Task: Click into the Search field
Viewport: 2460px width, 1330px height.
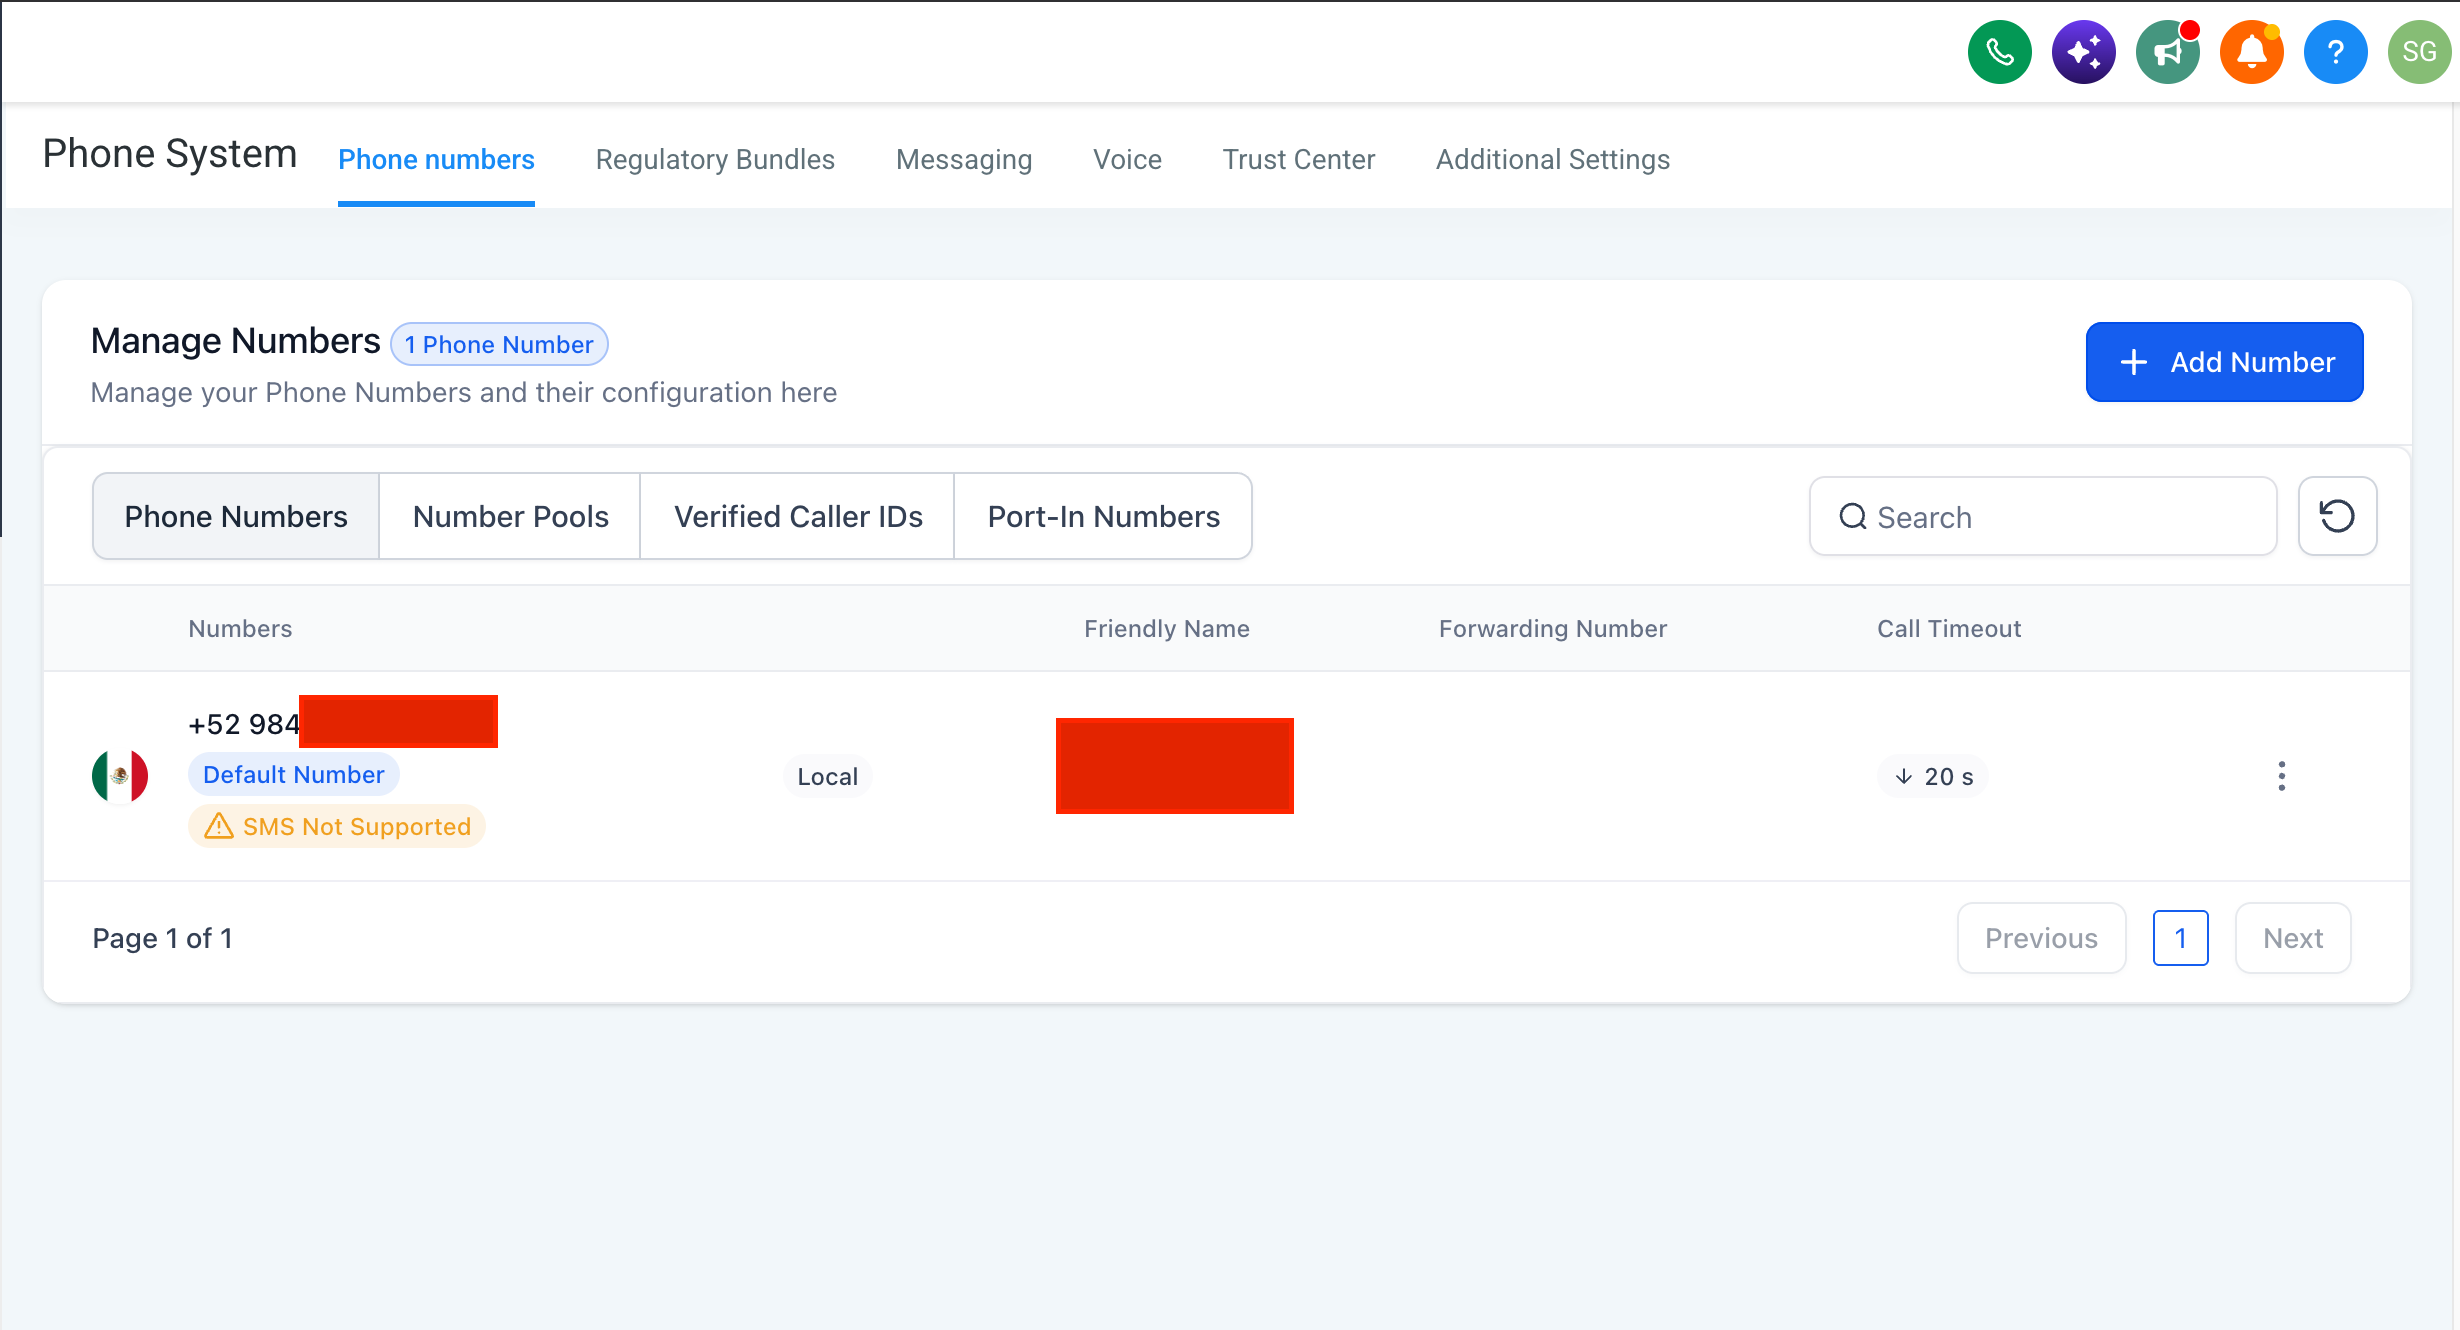Action: pos(2042,516)
